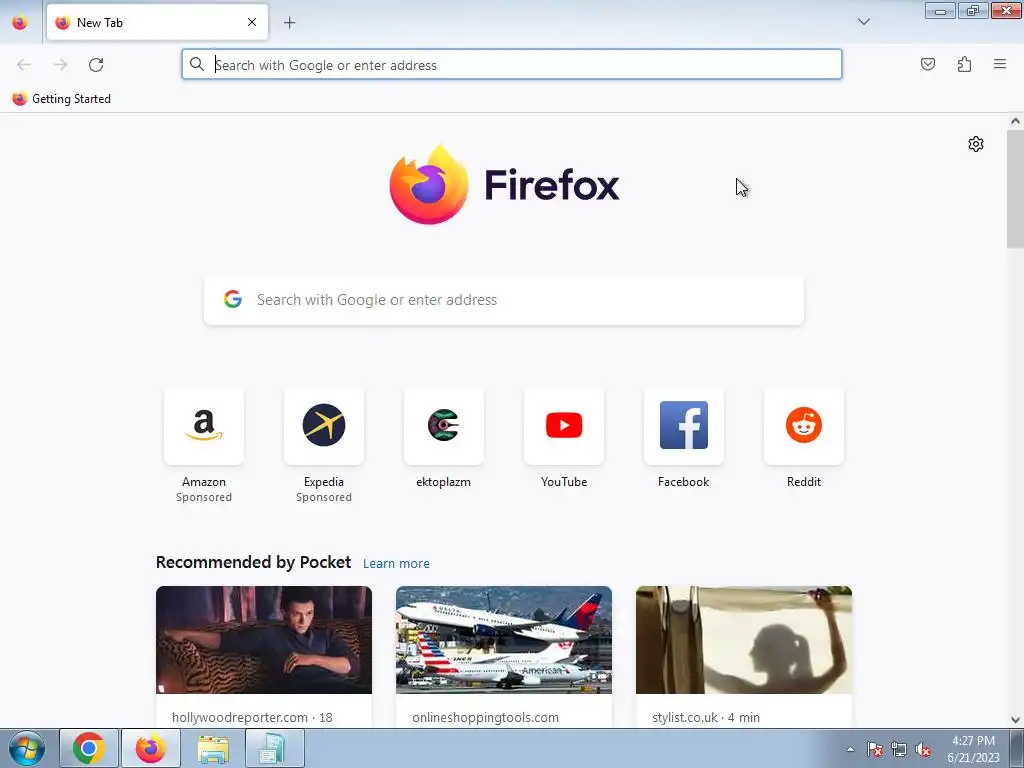This screenshot has width=1024, height=768.
Task: Click the Learn more Pocket link
Action: 396,564
